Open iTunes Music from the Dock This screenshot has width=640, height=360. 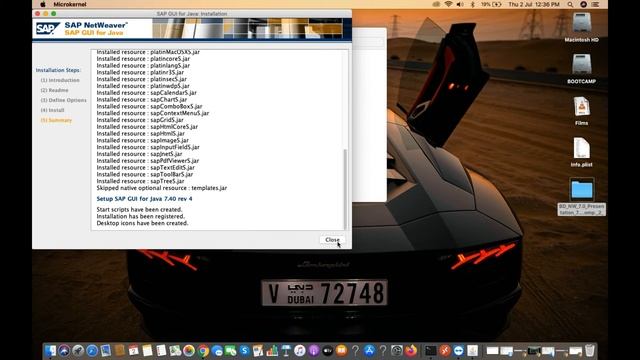[300, 351]
